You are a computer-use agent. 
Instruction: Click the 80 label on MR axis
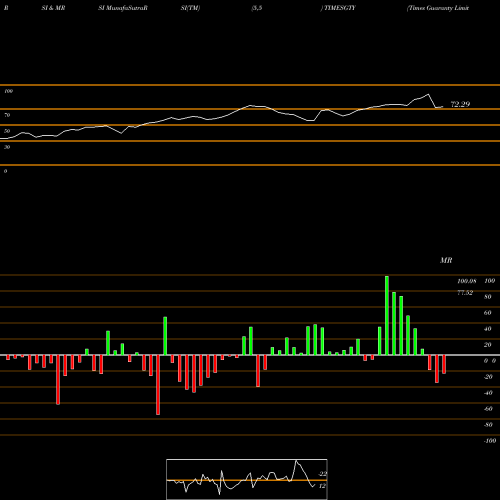point(488,297)
